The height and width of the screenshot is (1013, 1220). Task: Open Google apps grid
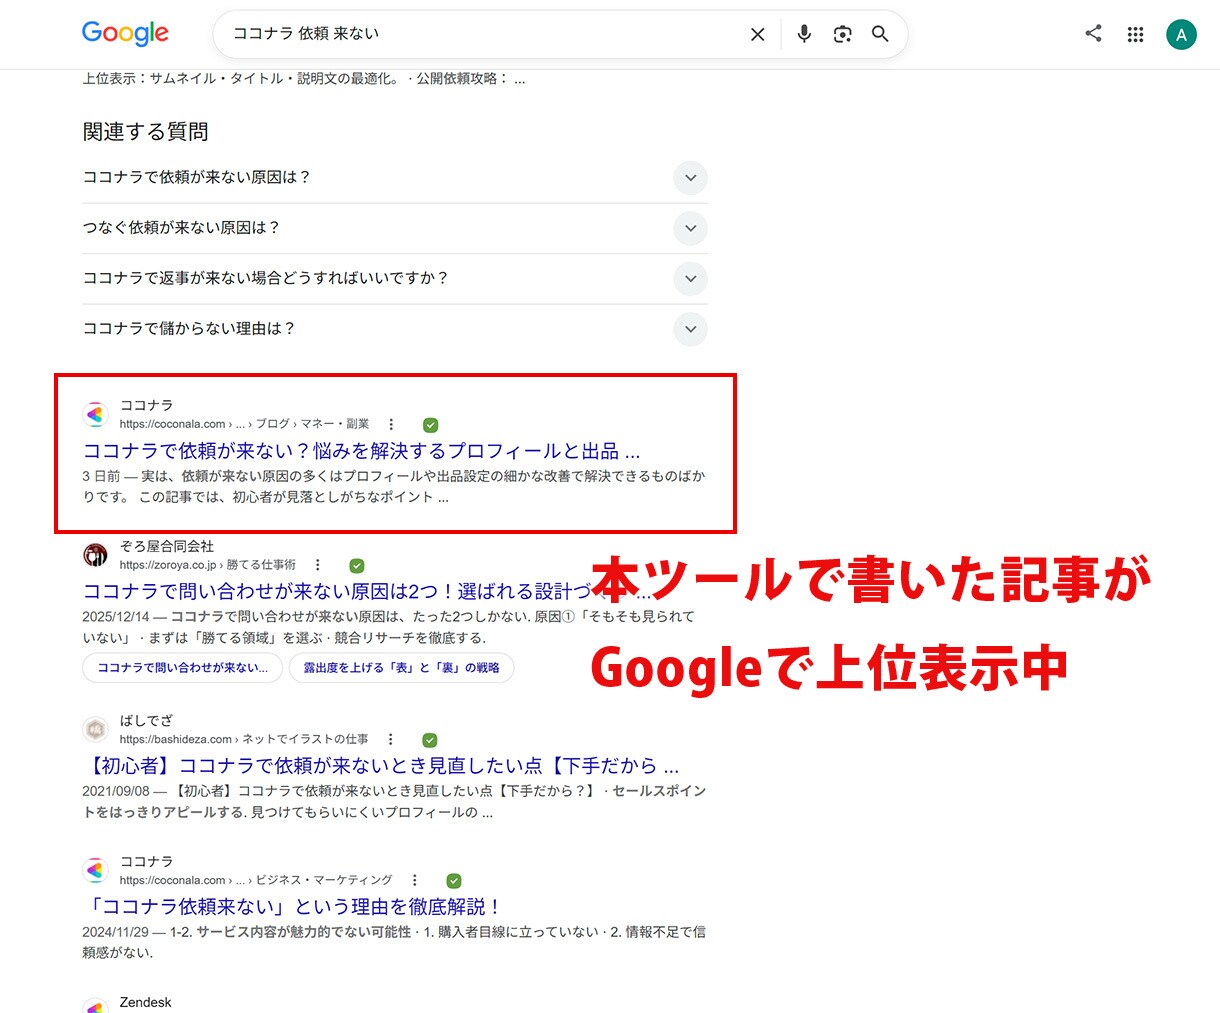[1135, 34]
